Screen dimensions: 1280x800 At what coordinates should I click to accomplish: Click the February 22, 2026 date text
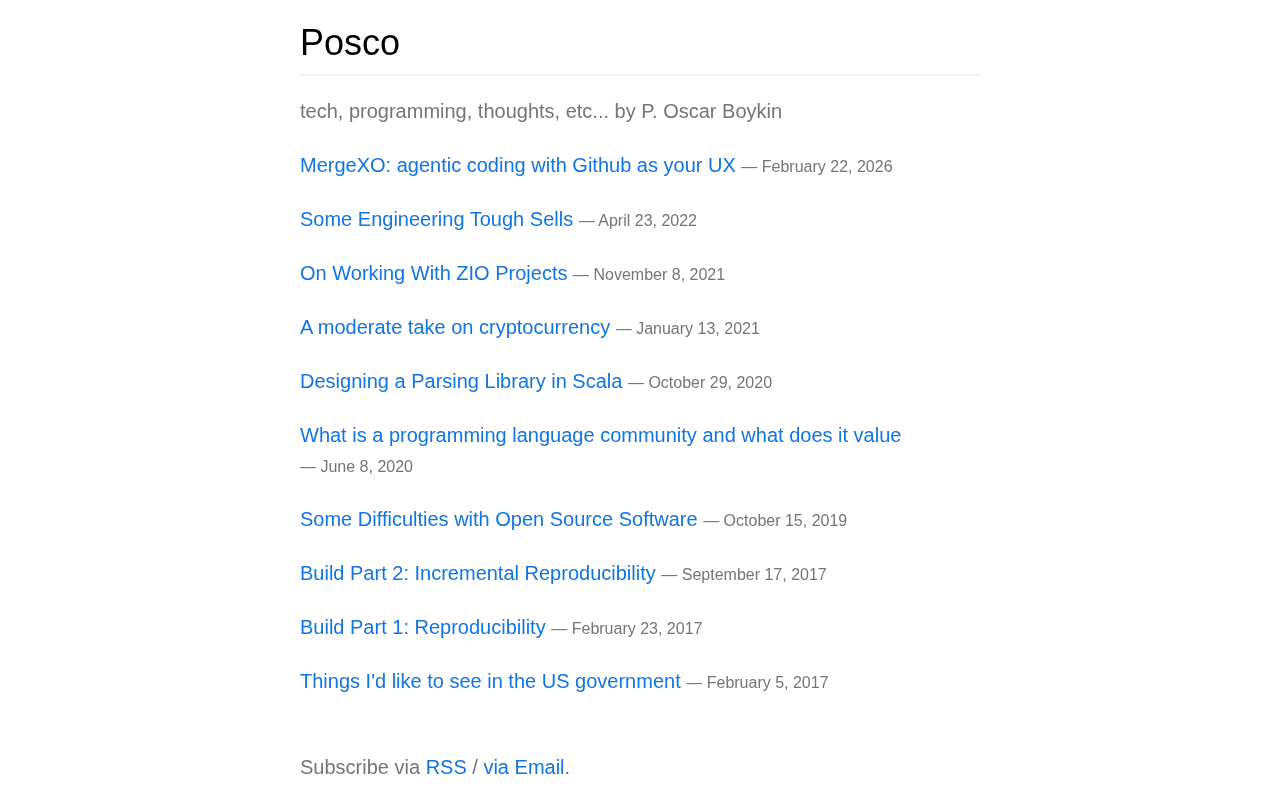point(826,167)
